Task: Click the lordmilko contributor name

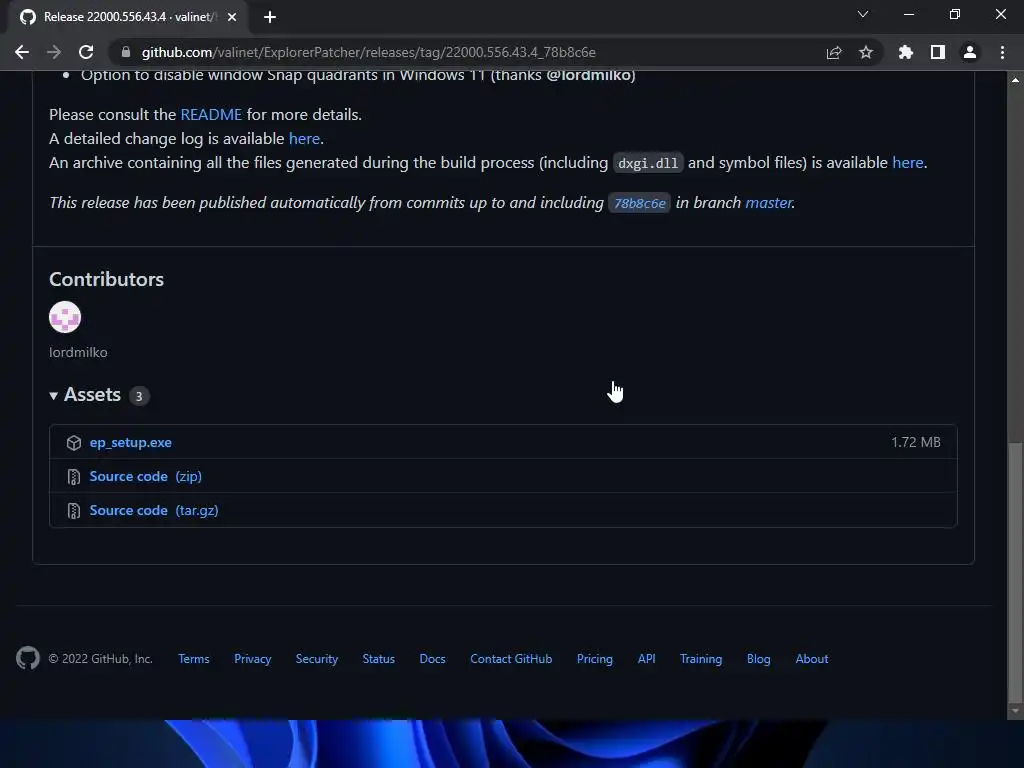Action: point(78,353)
